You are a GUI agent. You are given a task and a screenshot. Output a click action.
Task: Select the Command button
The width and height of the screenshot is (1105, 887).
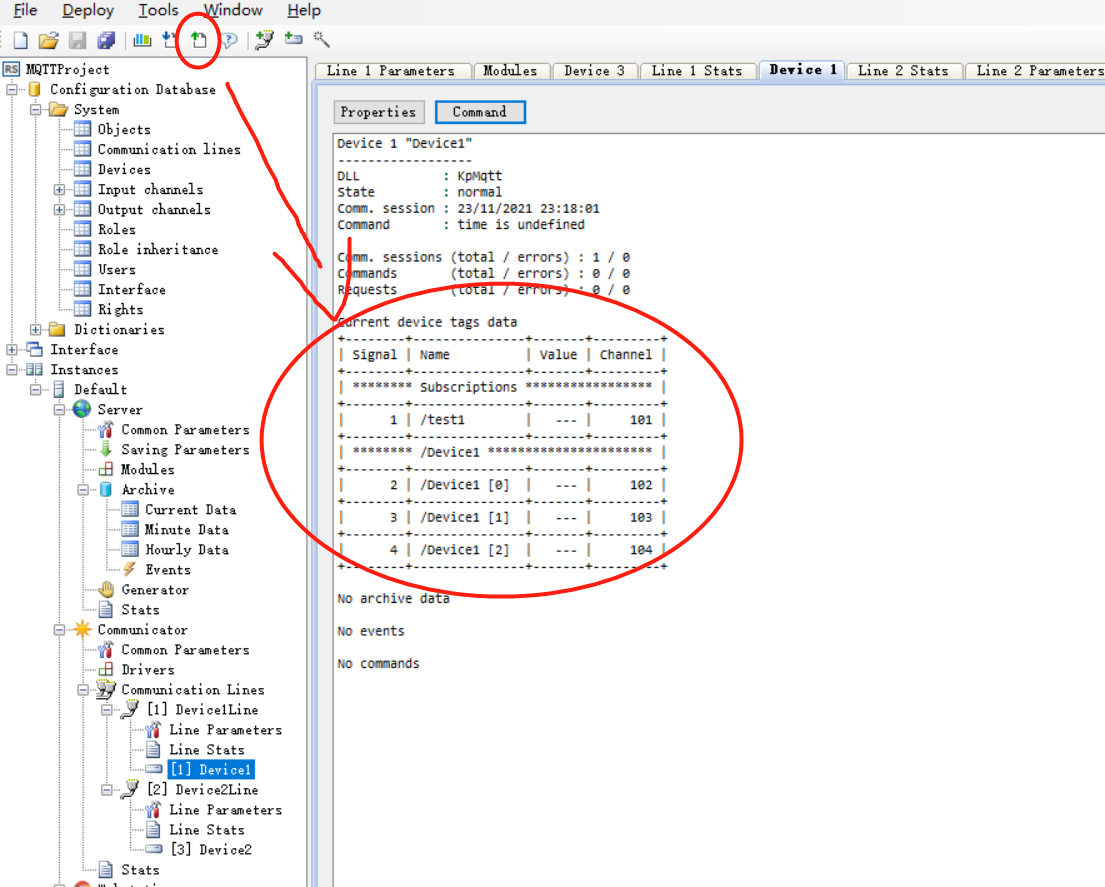(x=480, y=112)
